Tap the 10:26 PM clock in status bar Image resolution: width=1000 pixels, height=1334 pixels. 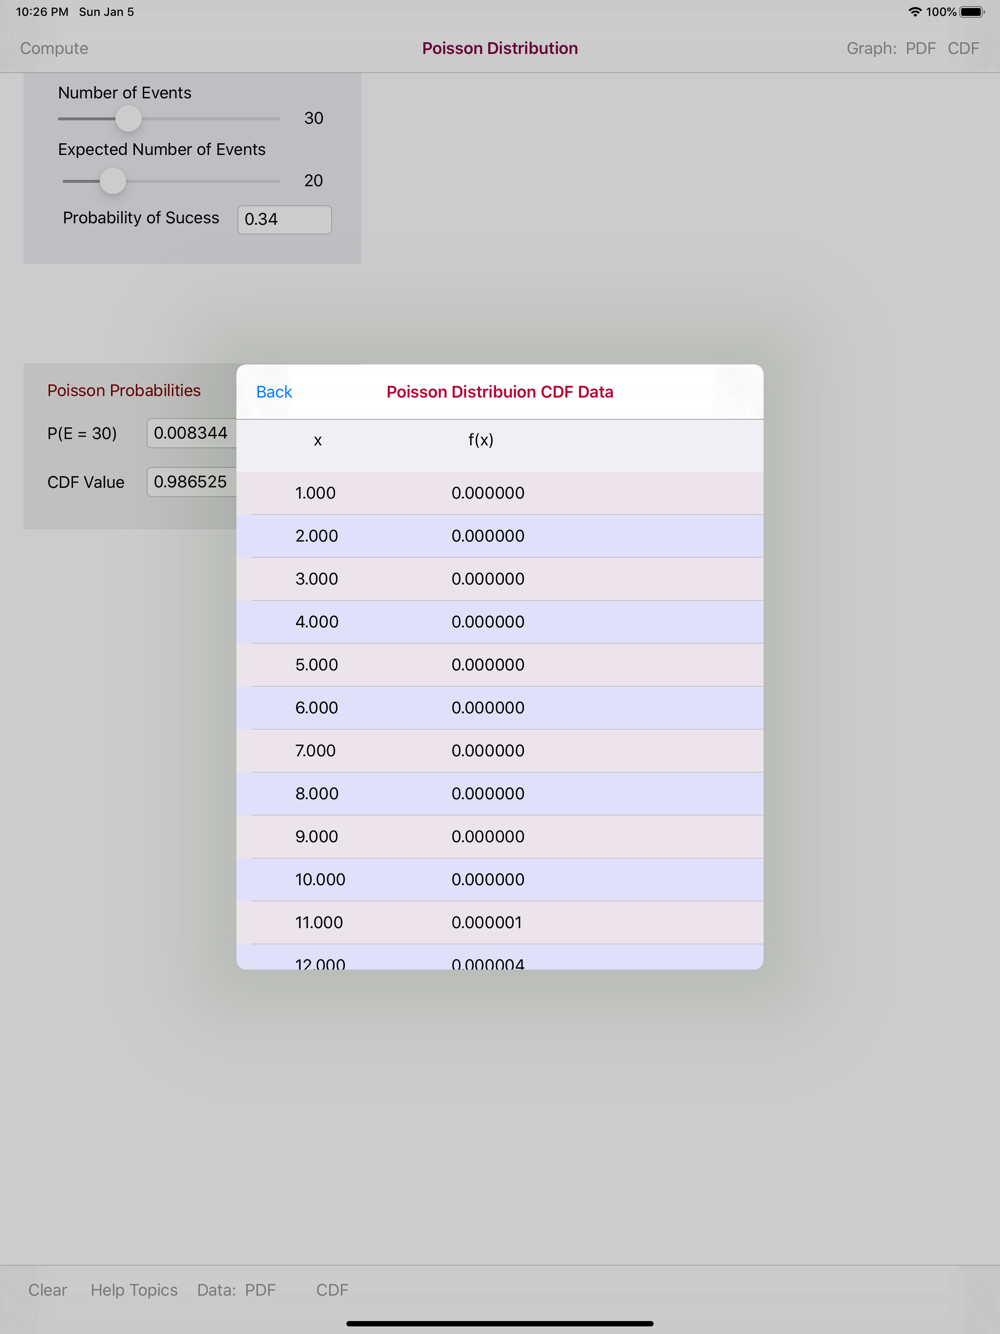42,12
